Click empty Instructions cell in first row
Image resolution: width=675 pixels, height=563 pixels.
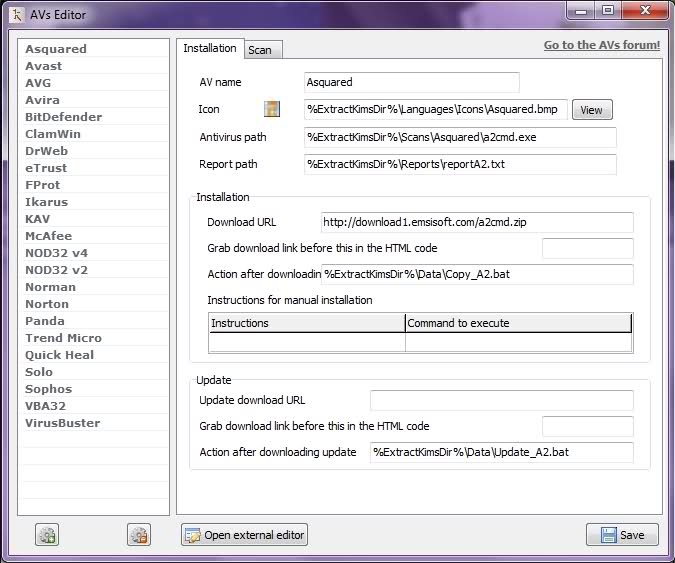pyautogui.click(x=307, y=343)
